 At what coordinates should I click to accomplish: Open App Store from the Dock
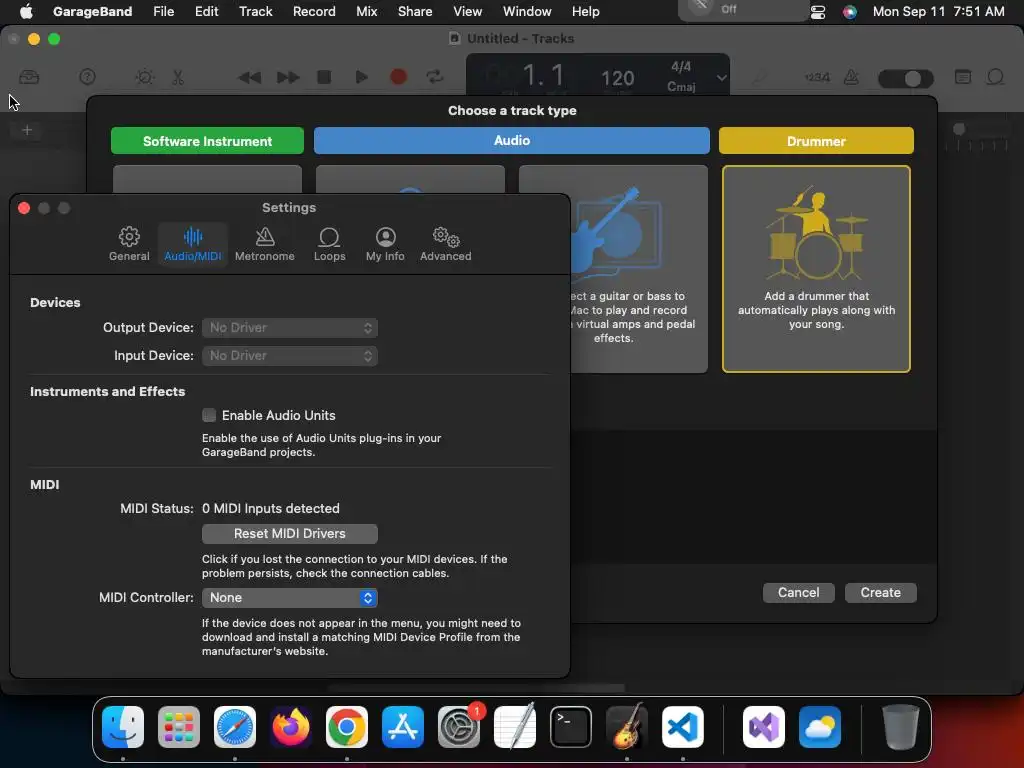pos(403,727)
